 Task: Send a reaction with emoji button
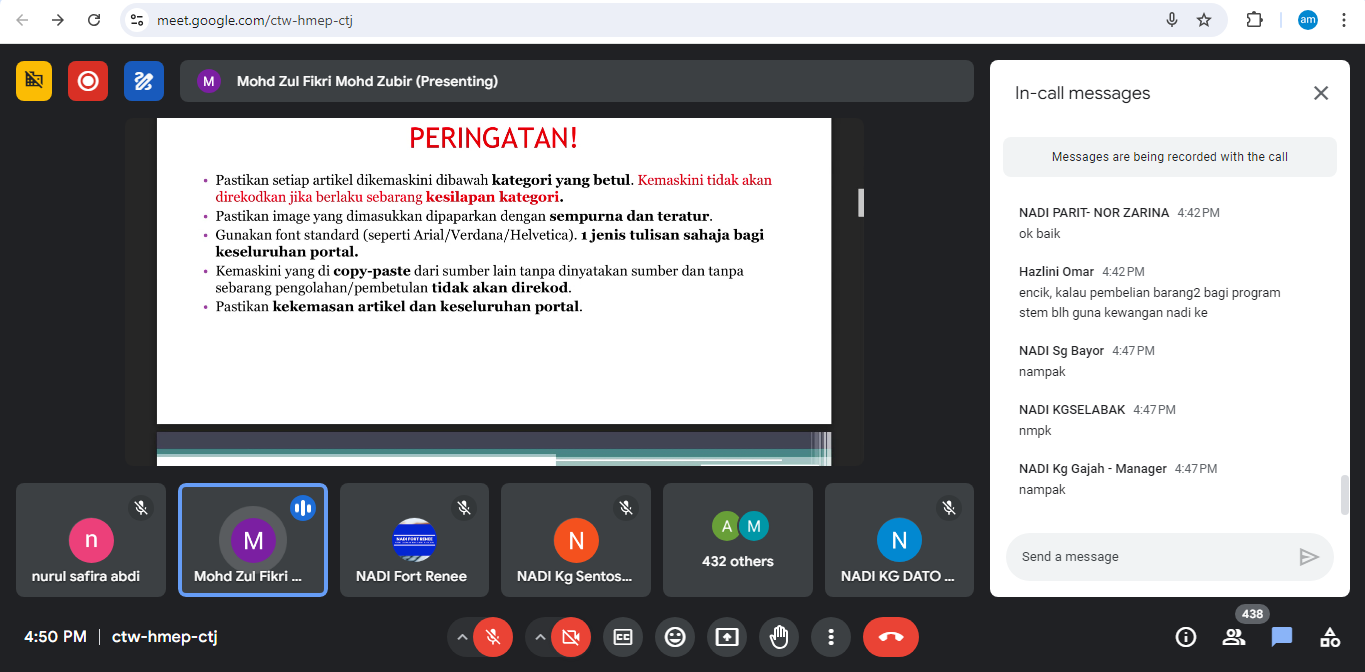[675, 637]
